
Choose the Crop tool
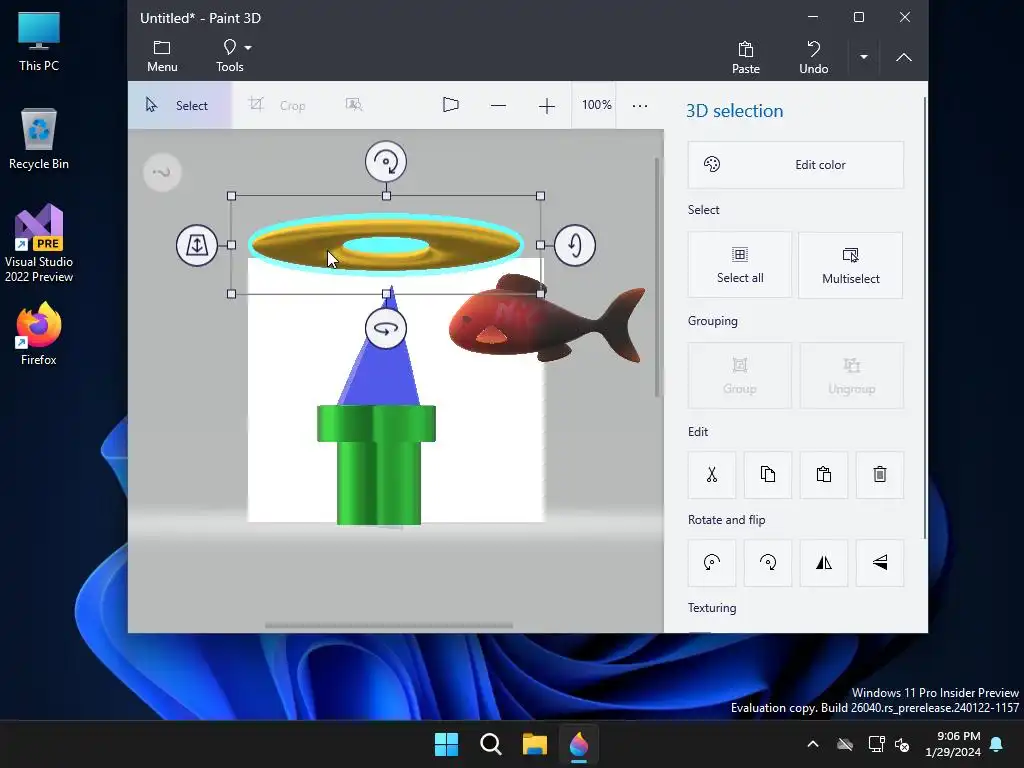coord(277,105)
